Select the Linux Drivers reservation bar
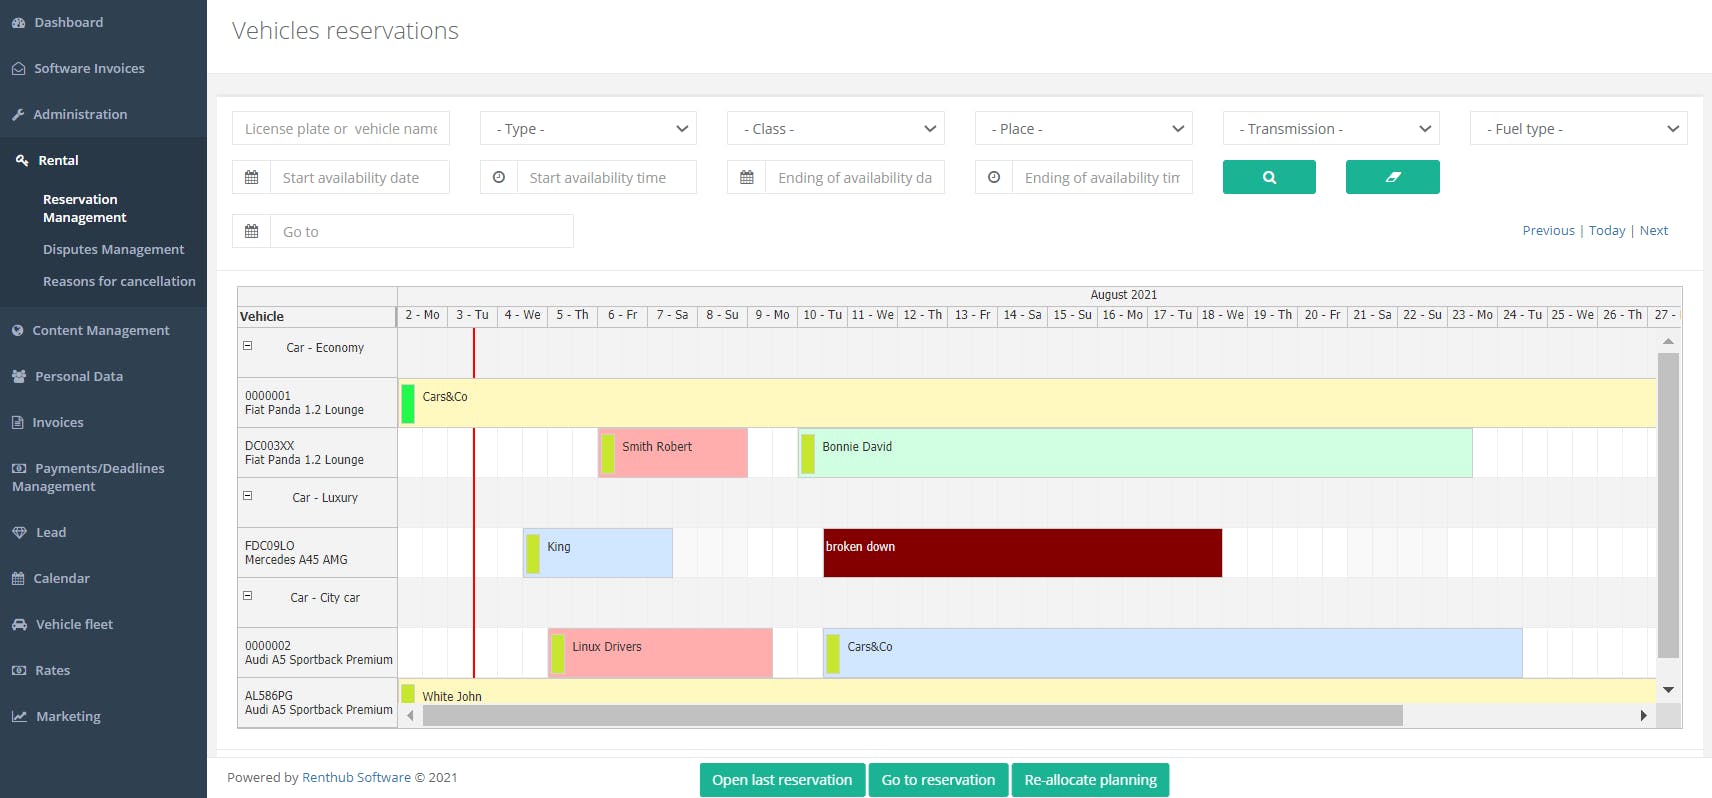The image size is (1712, 798). (x=660, y=653)
